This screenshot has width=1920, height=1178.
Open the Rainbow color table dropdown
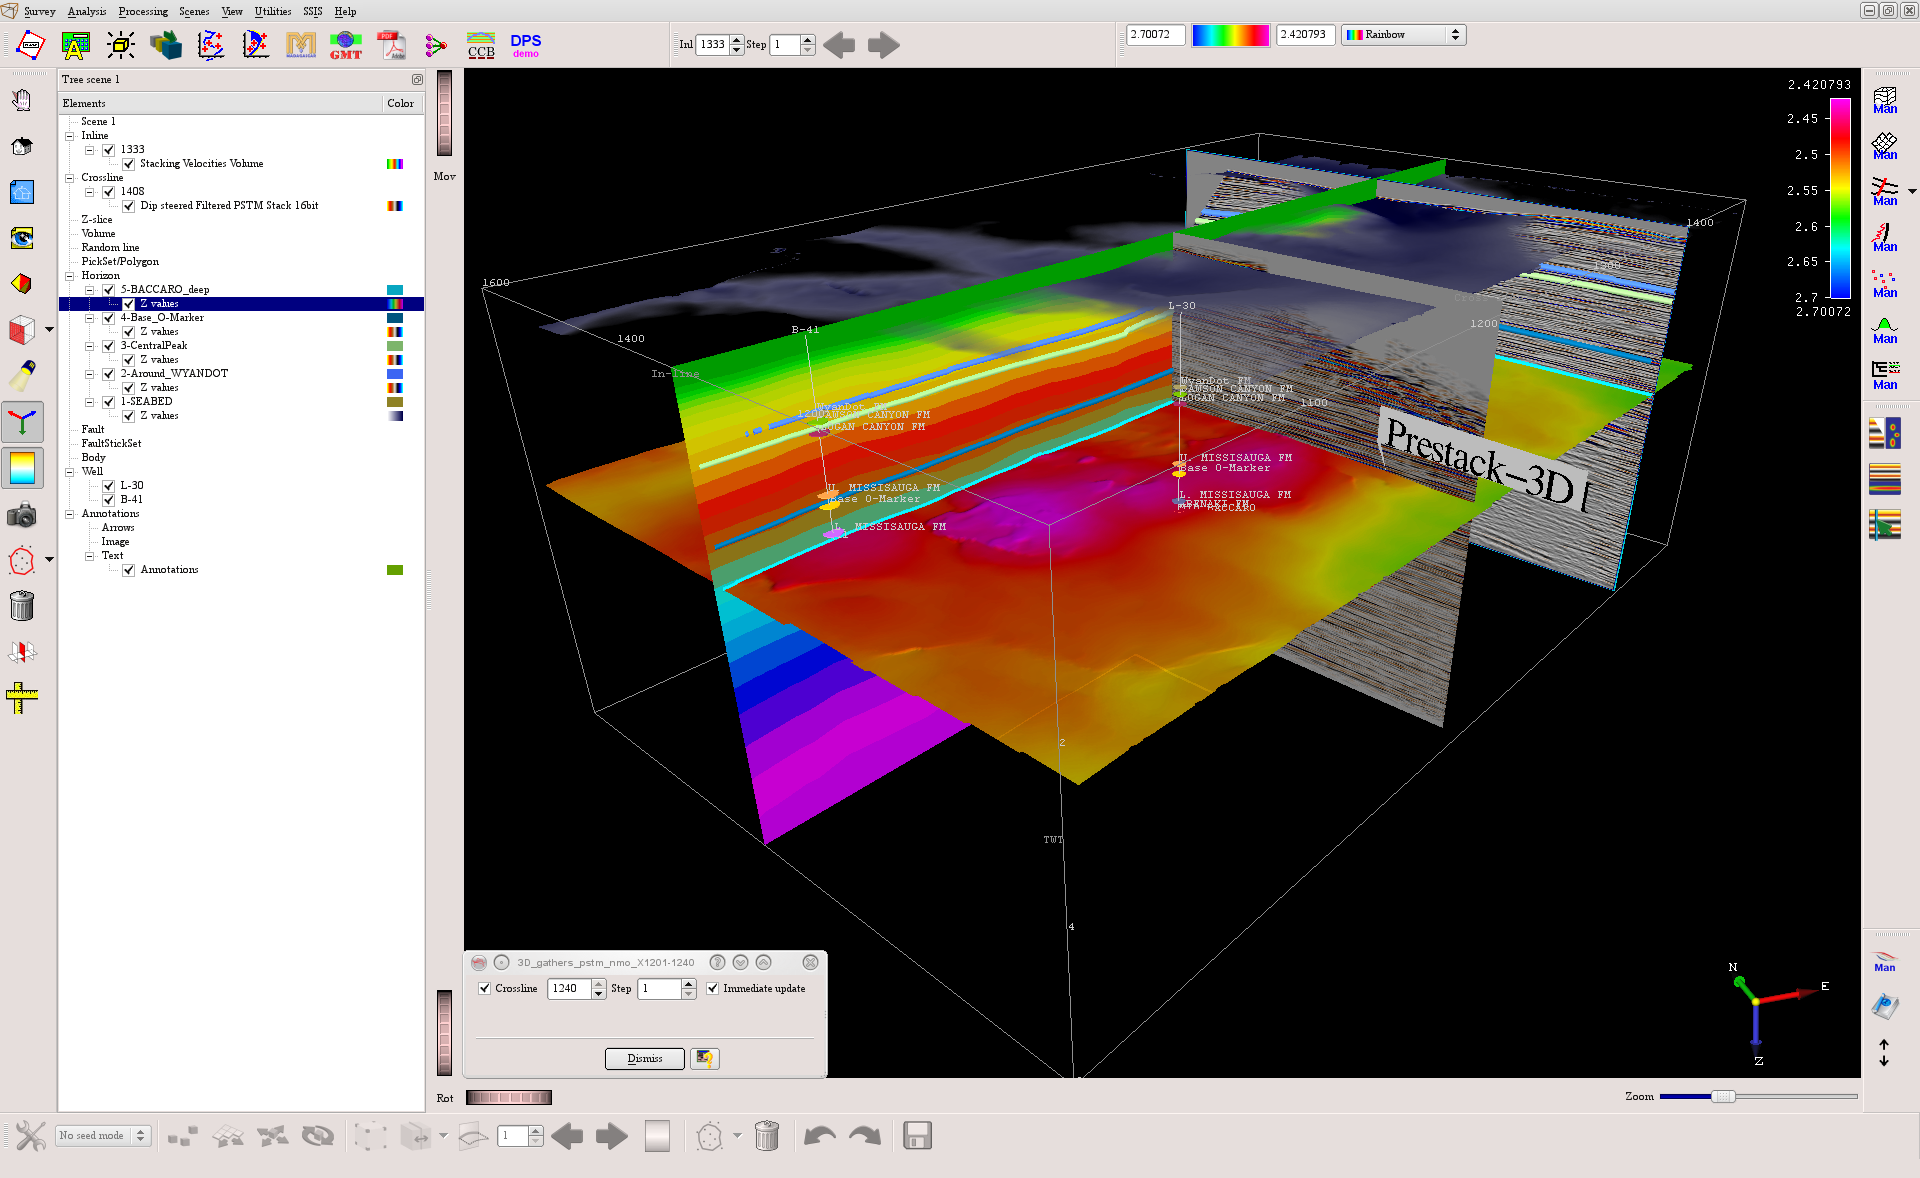pyautogui.click(x=1404, y=35)
